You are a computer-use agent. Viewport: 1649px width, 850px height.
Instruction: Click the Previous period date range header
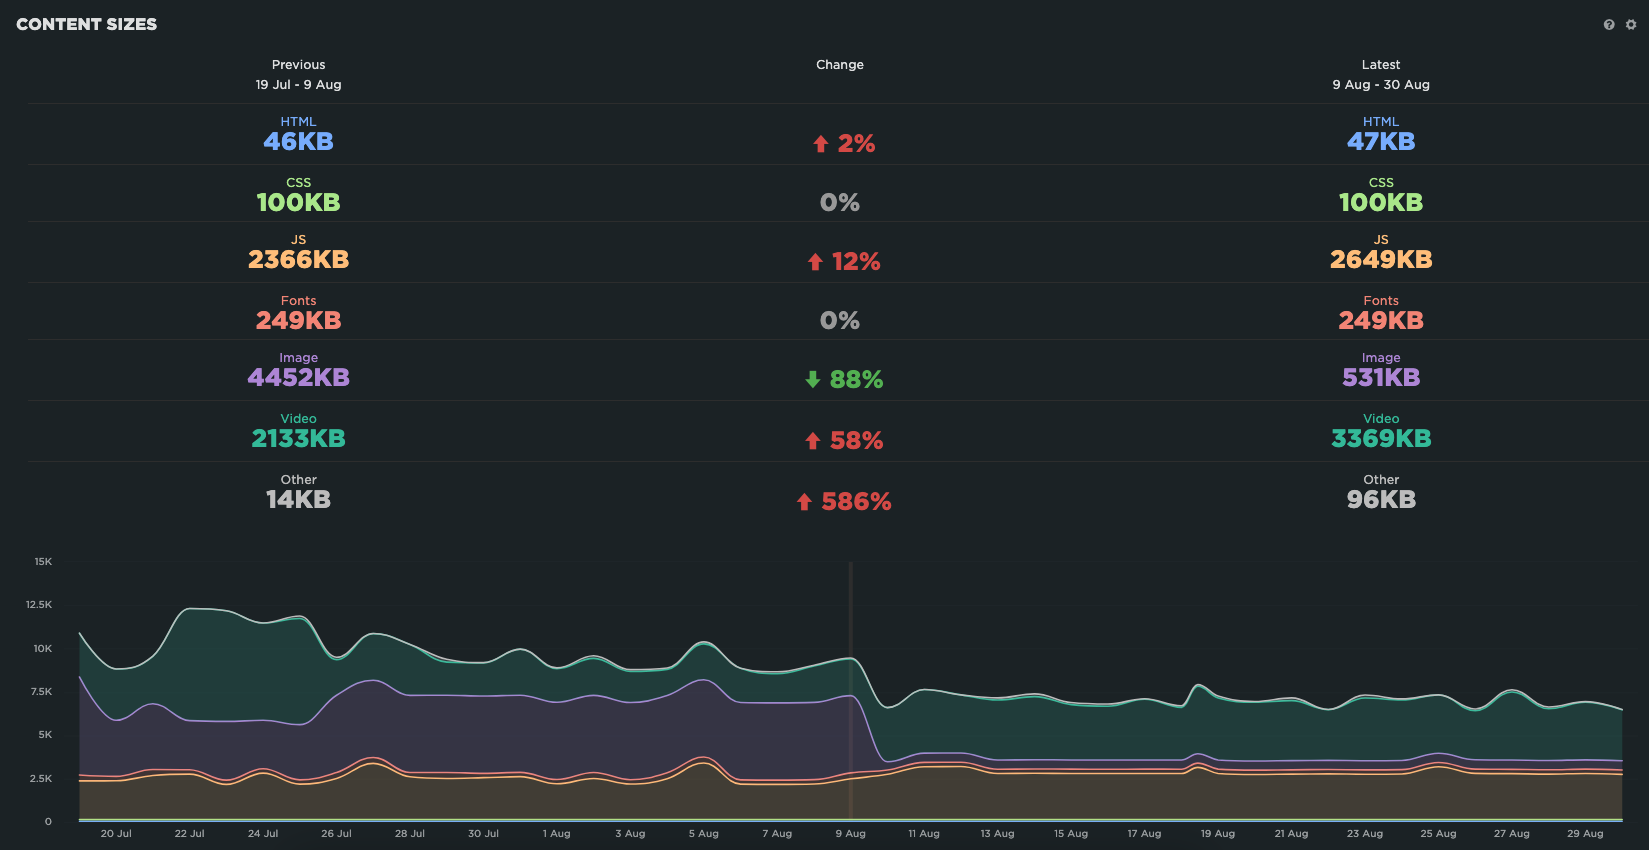(298, 85)
